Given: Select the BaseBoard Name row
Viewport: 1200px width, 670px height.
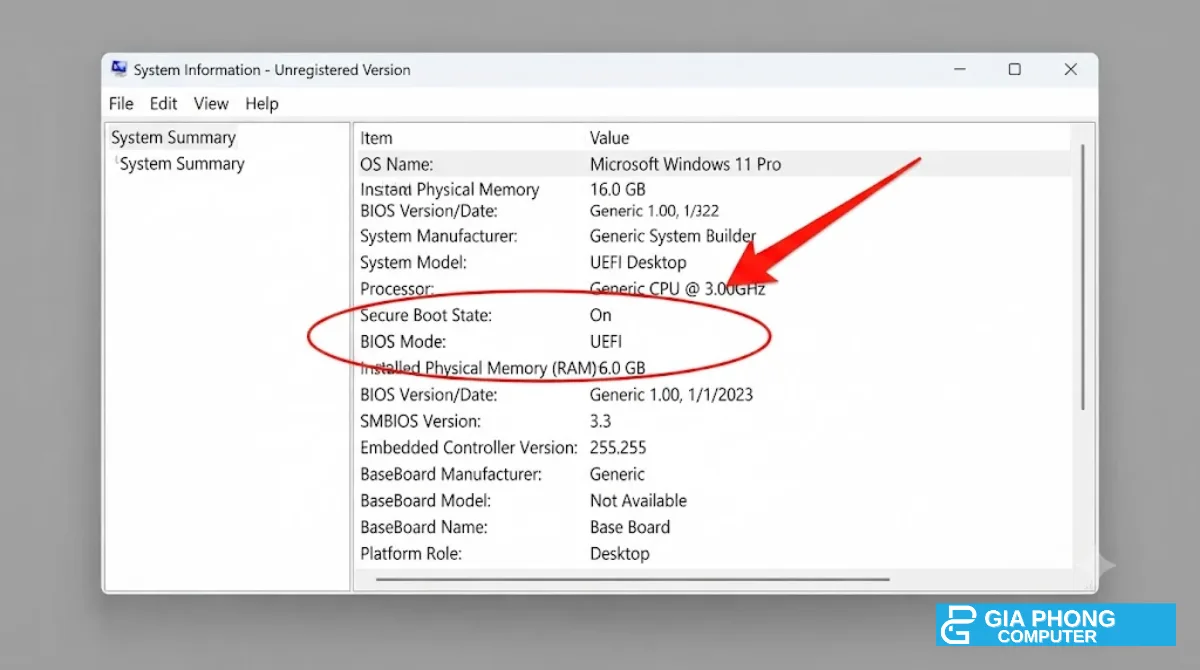Looking at the screenshot, I should tap(424, 527).
